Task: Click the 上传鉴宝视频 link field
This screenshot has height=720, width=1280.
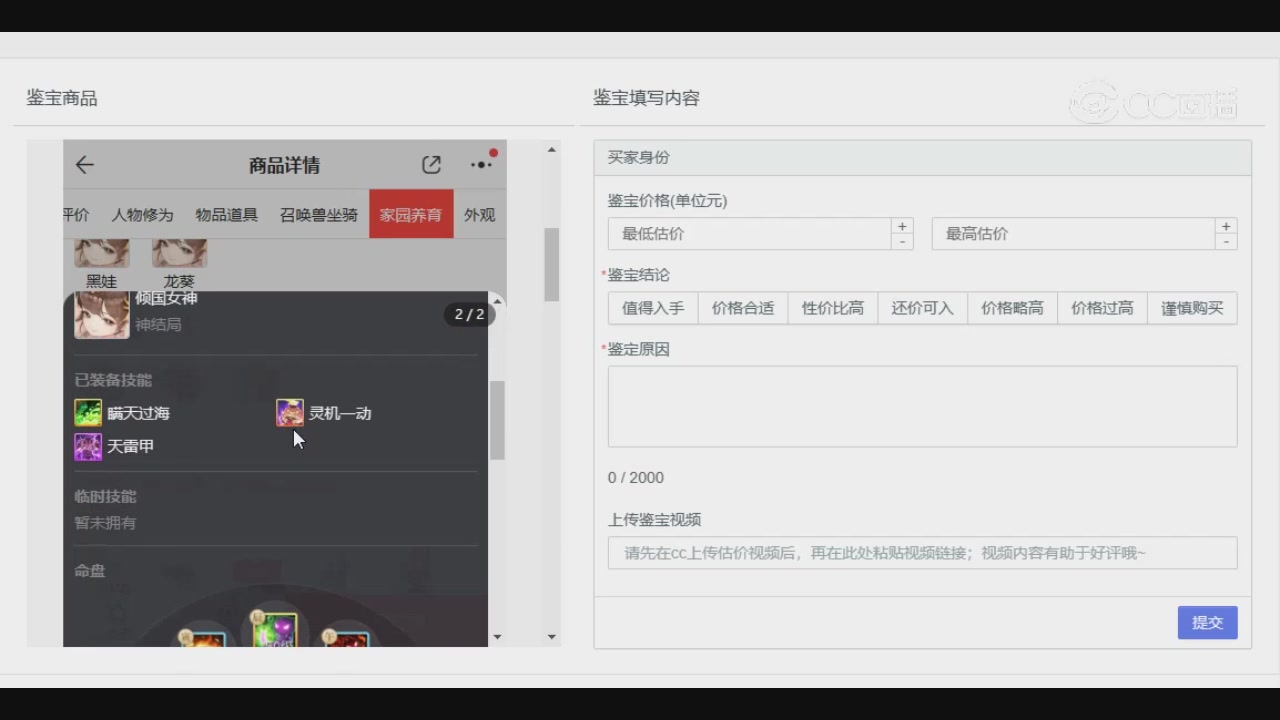Action: click(x=922, y=553)
